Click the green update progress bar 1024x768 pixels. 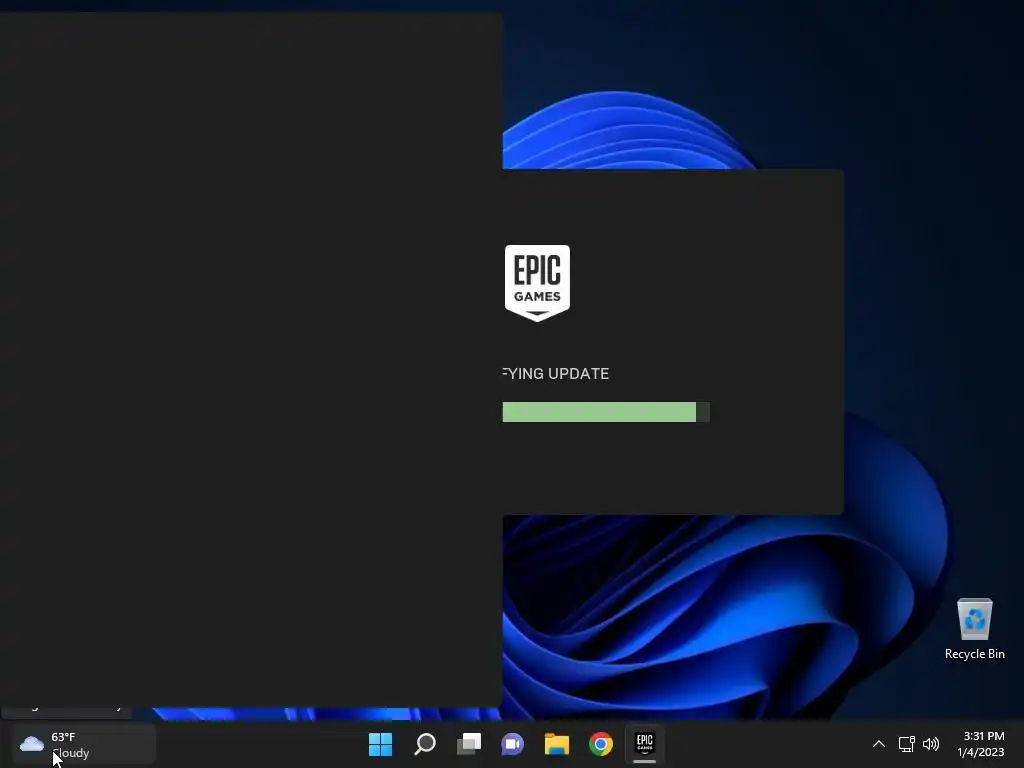(x=599, y=412)
